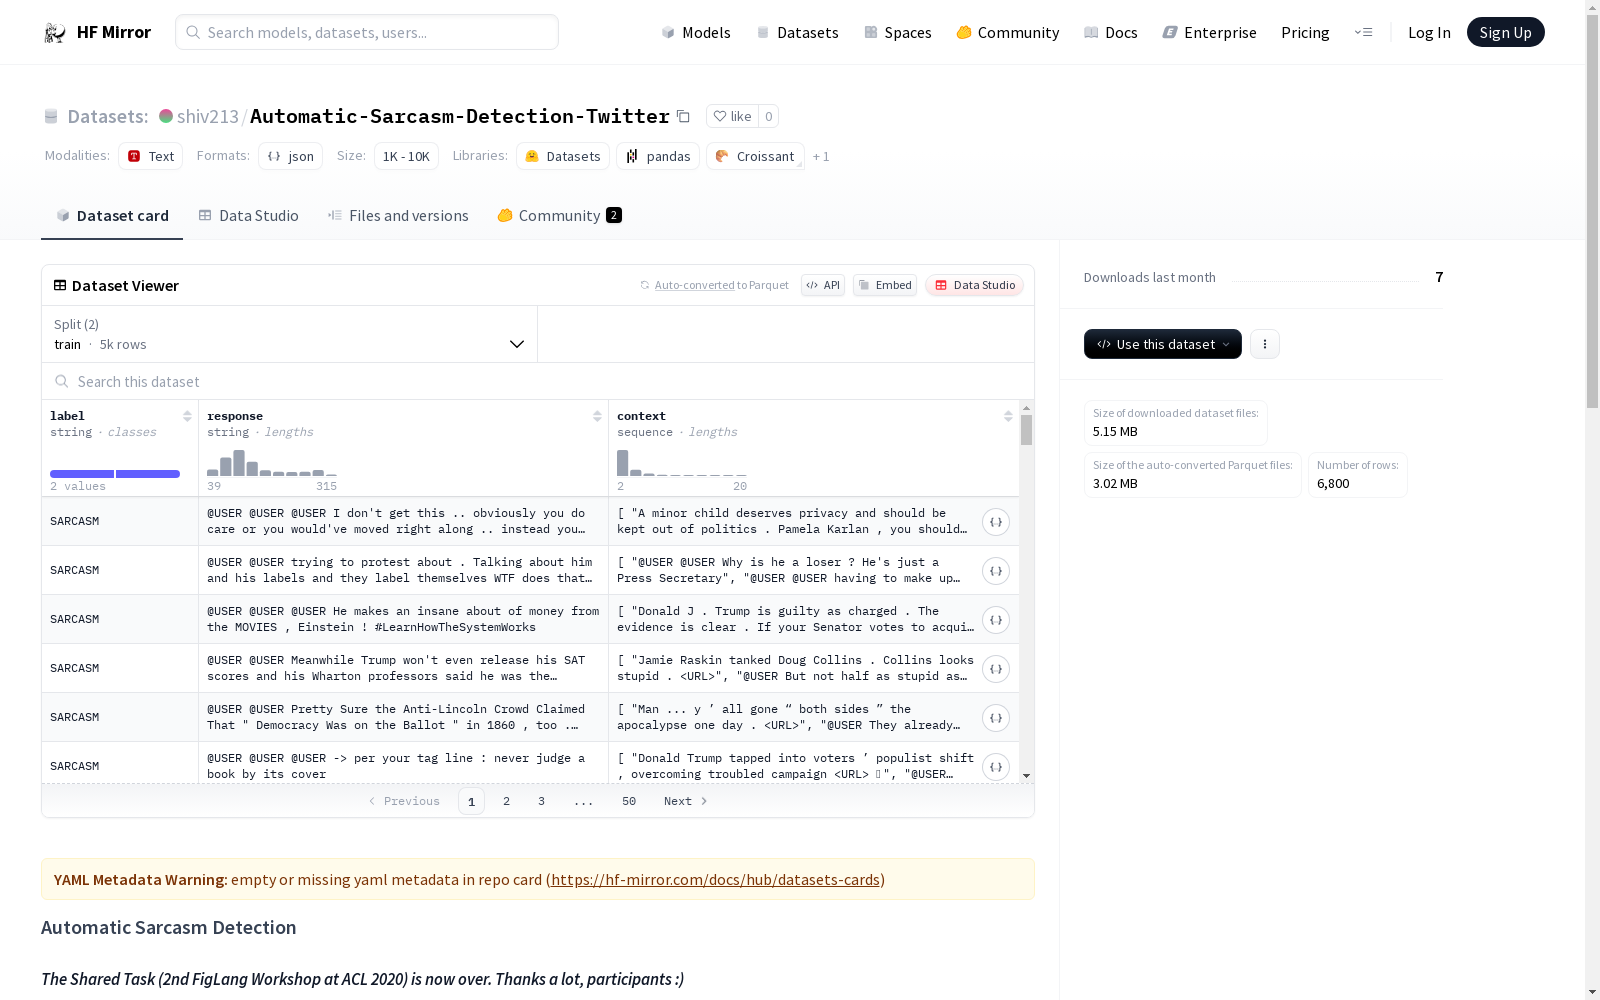Click the heart like button

point(732,116)
